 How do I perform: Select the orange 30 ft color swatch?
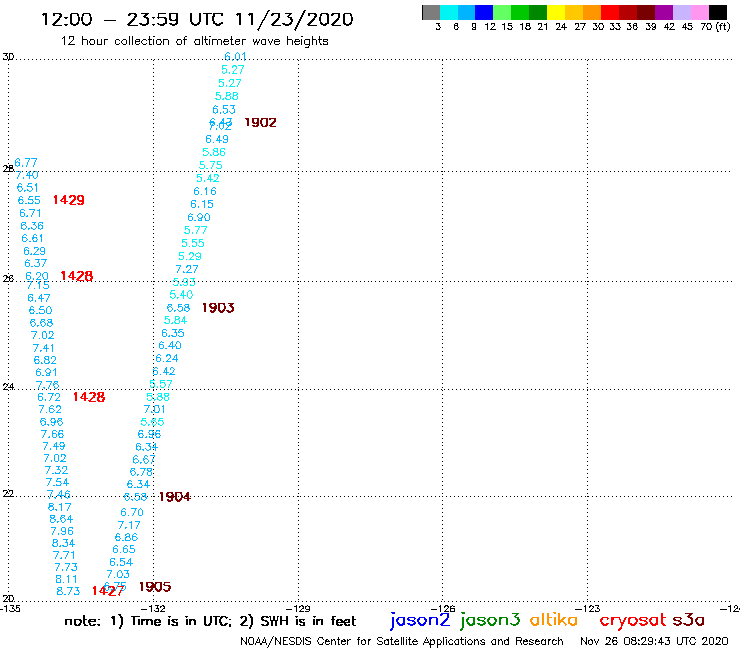tap(592, 12)
